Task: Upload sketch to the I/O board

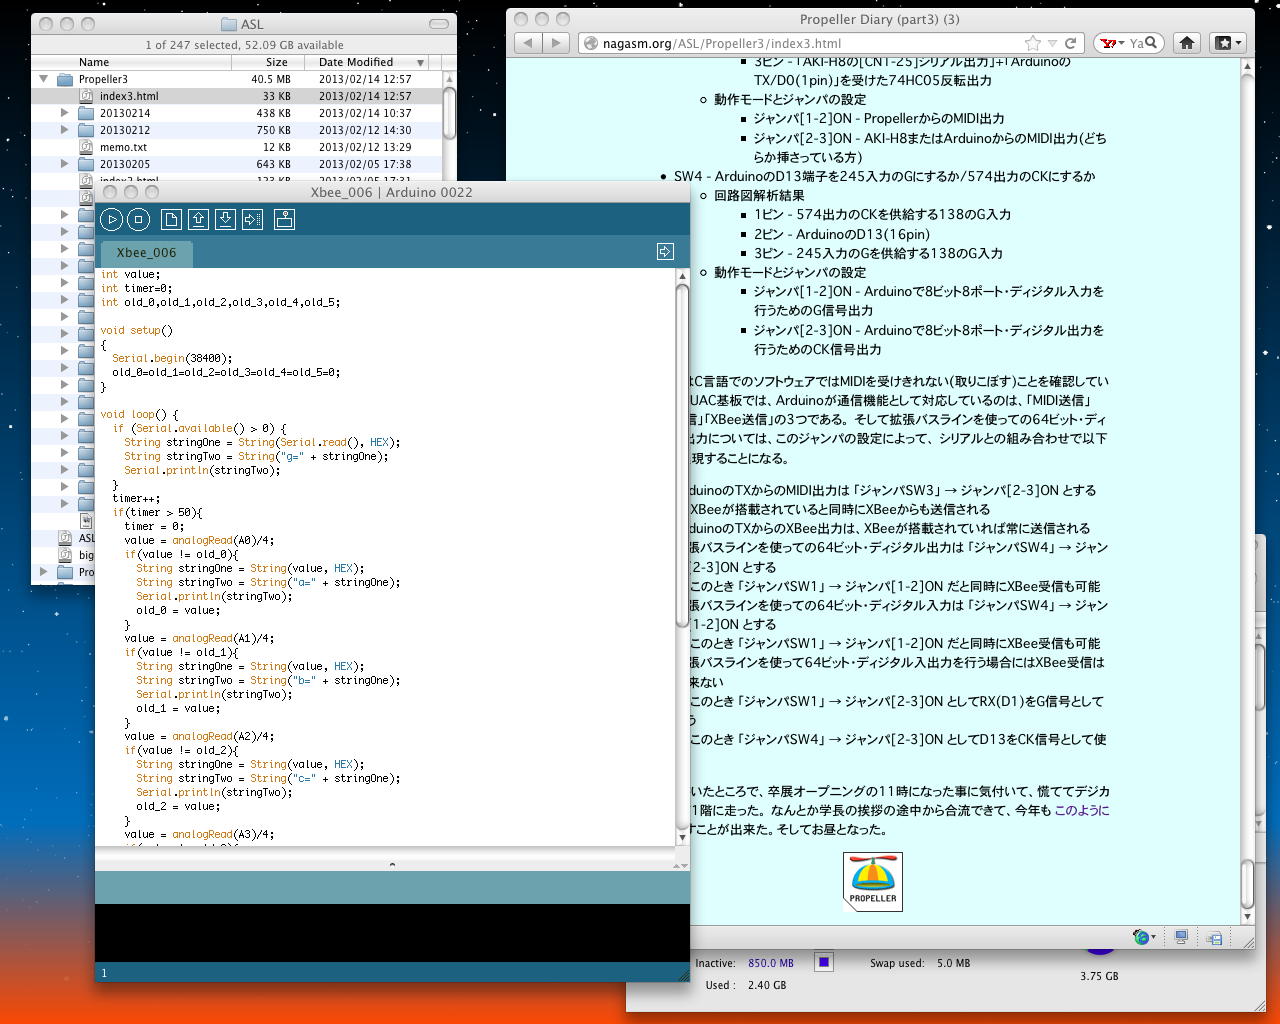Action: coord(252,220)
